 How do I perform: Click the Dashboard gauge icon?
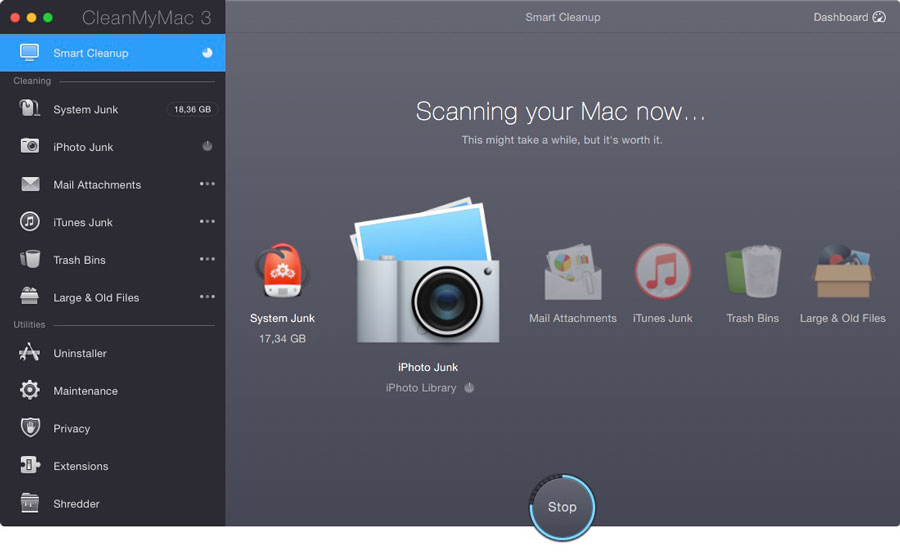pos(879,17)
